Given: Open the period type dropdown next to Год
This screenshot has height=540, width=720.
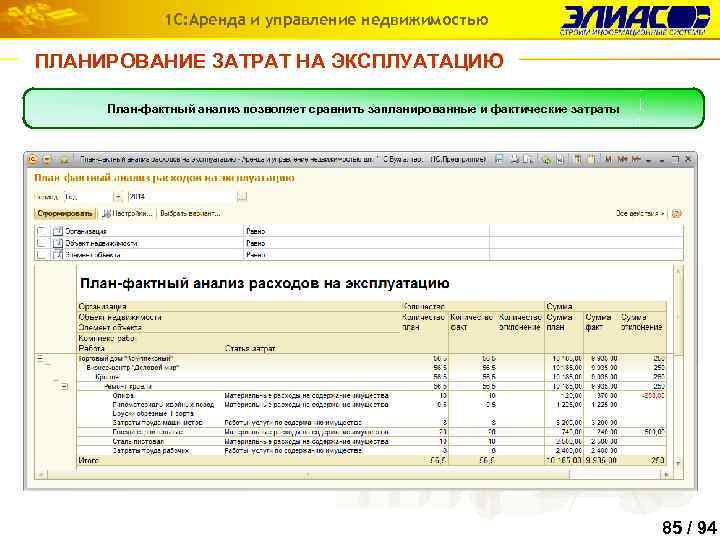Looking at the screenshot, I should coord(118,197).
